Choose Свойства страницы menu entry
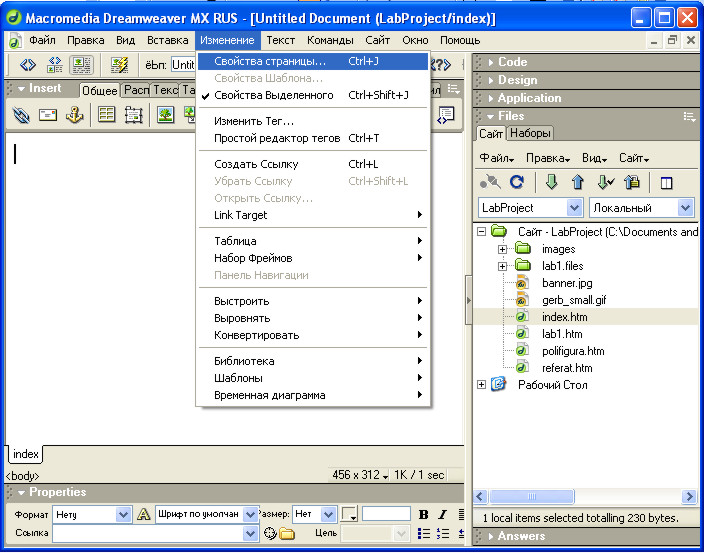The image size is (704, 553). pyautogui.click(x=313, y=61)
